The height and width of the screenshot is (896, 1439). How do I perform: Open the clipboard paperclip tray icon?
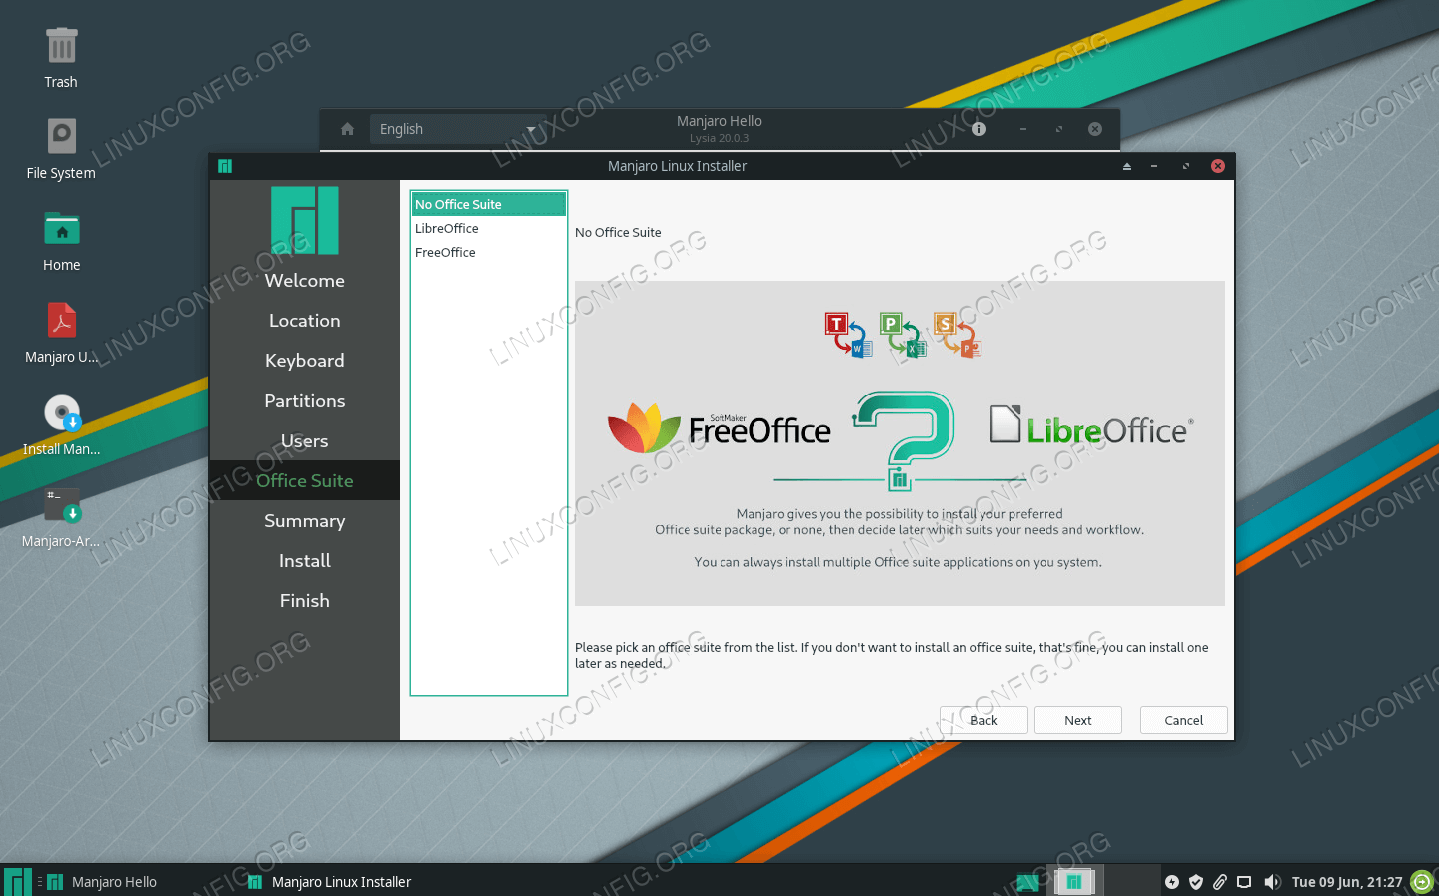1220,882
